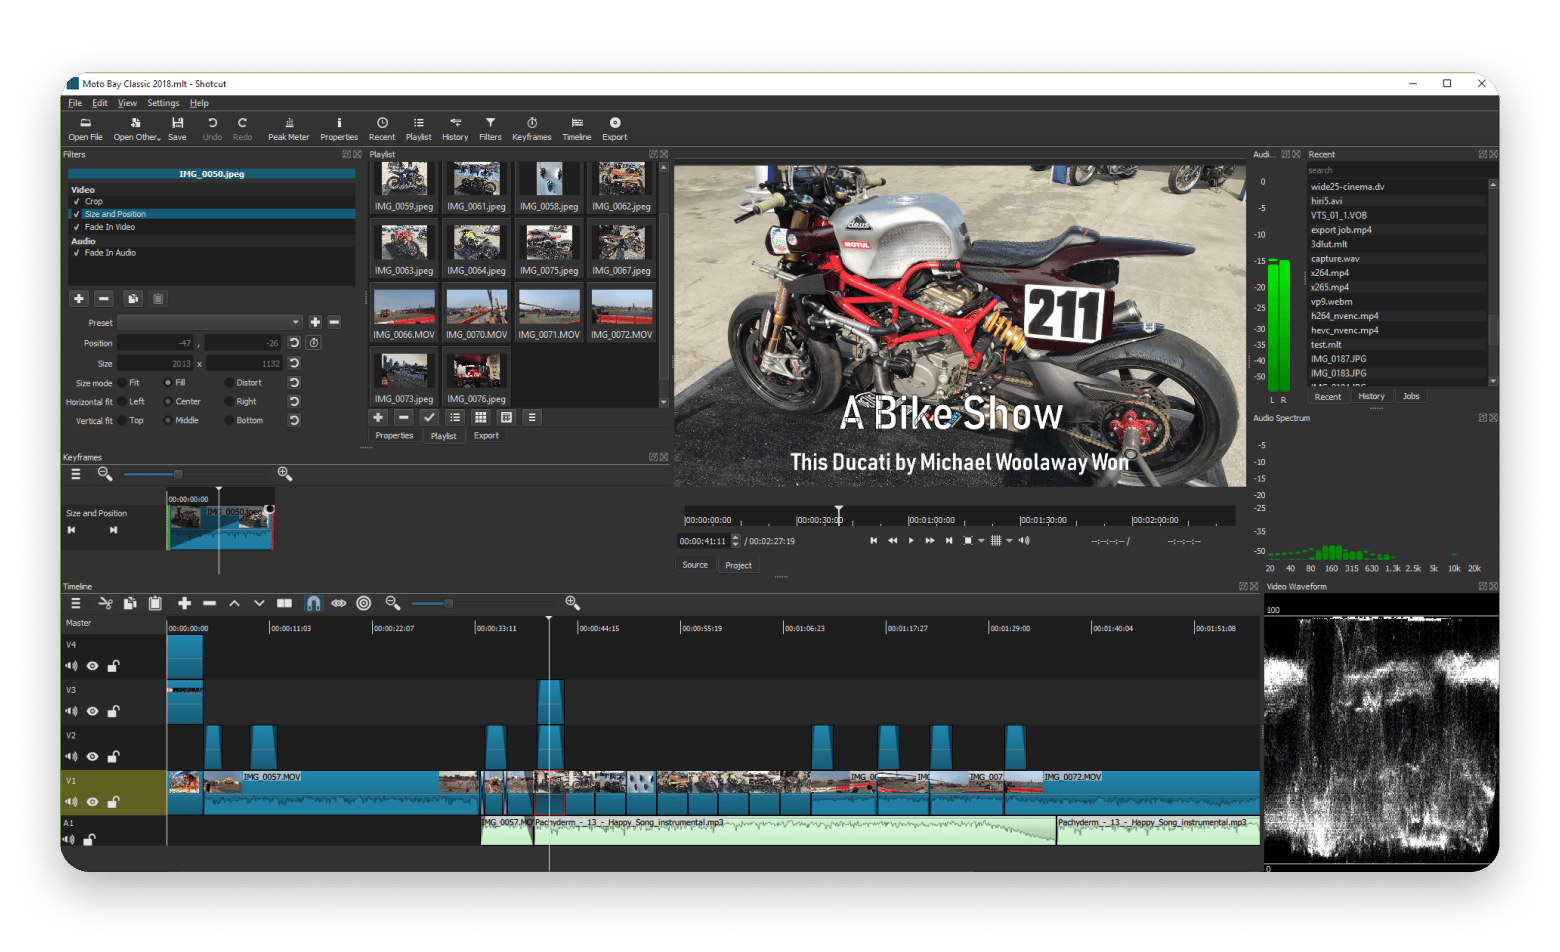The height and width of the screenshot is (952, 1560).
Task: Enable ripple all tracks target icon
Action: click(x=364, y=603)
